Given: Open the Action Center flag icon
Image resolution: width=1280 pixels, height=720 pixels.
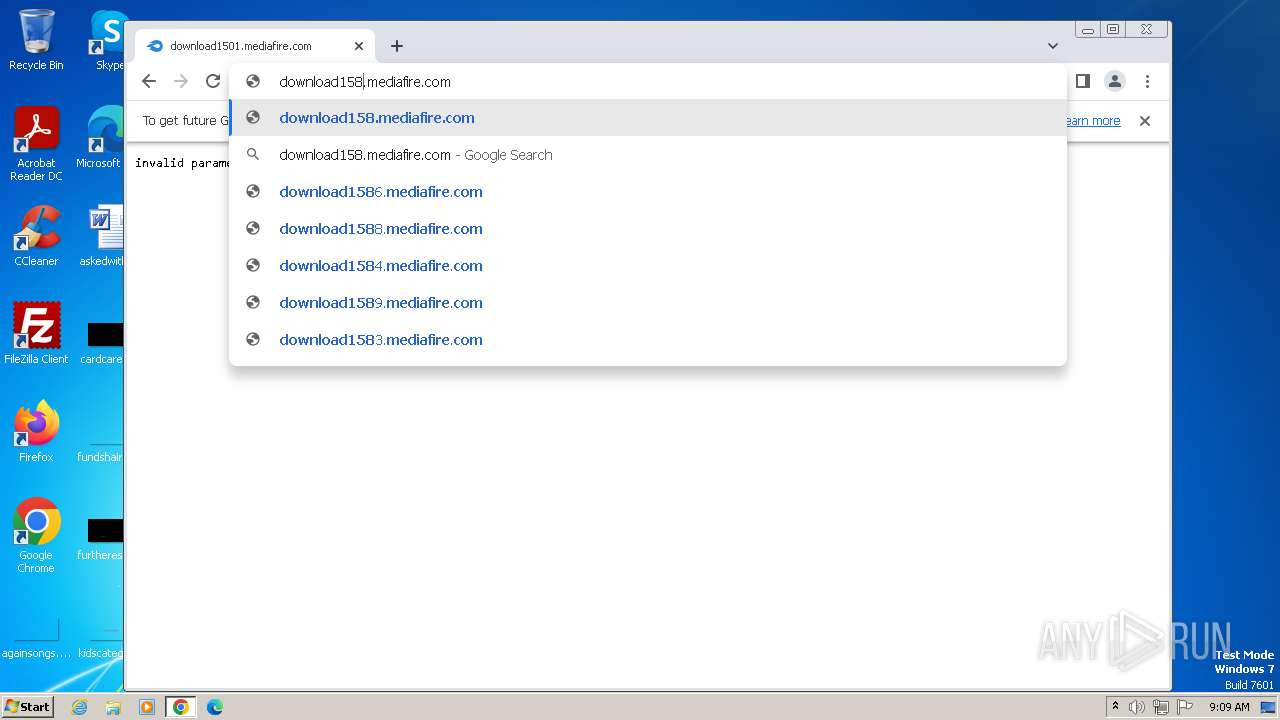Looking at the screenshot, I should tap(1185, 707).
